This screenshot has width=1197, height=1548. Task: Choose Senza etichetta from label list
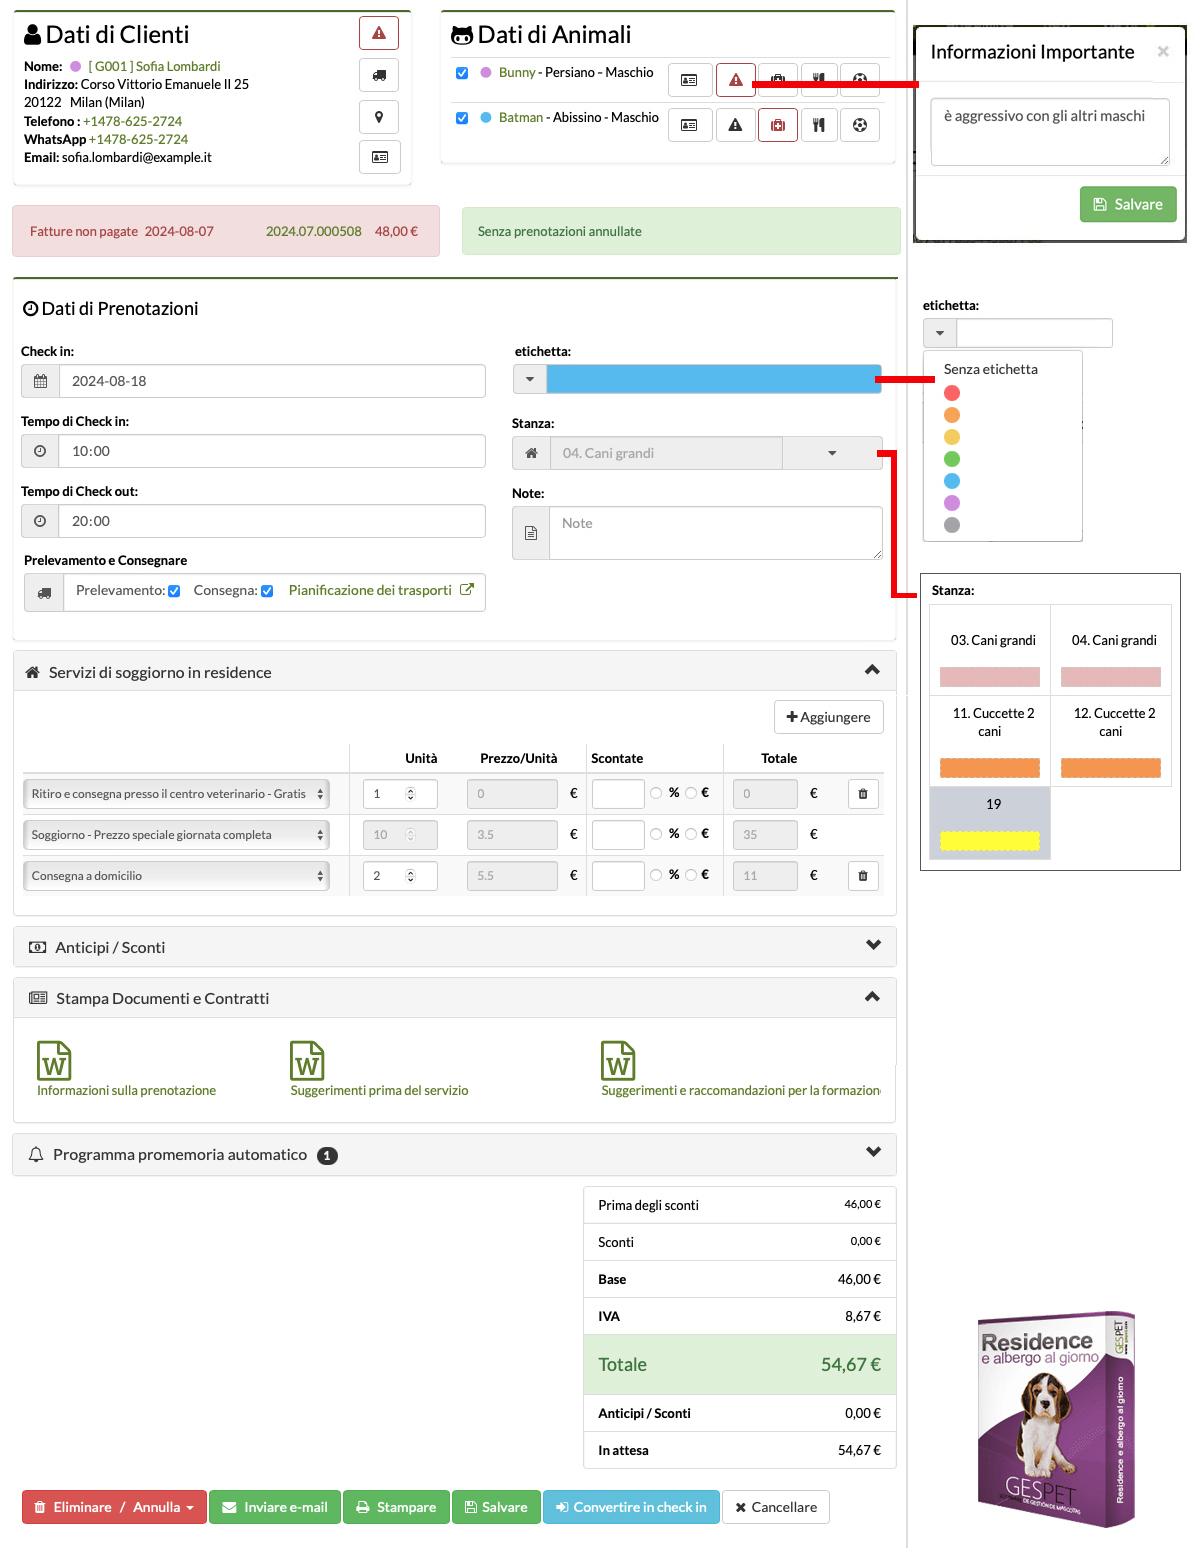(x=990, y=369)
